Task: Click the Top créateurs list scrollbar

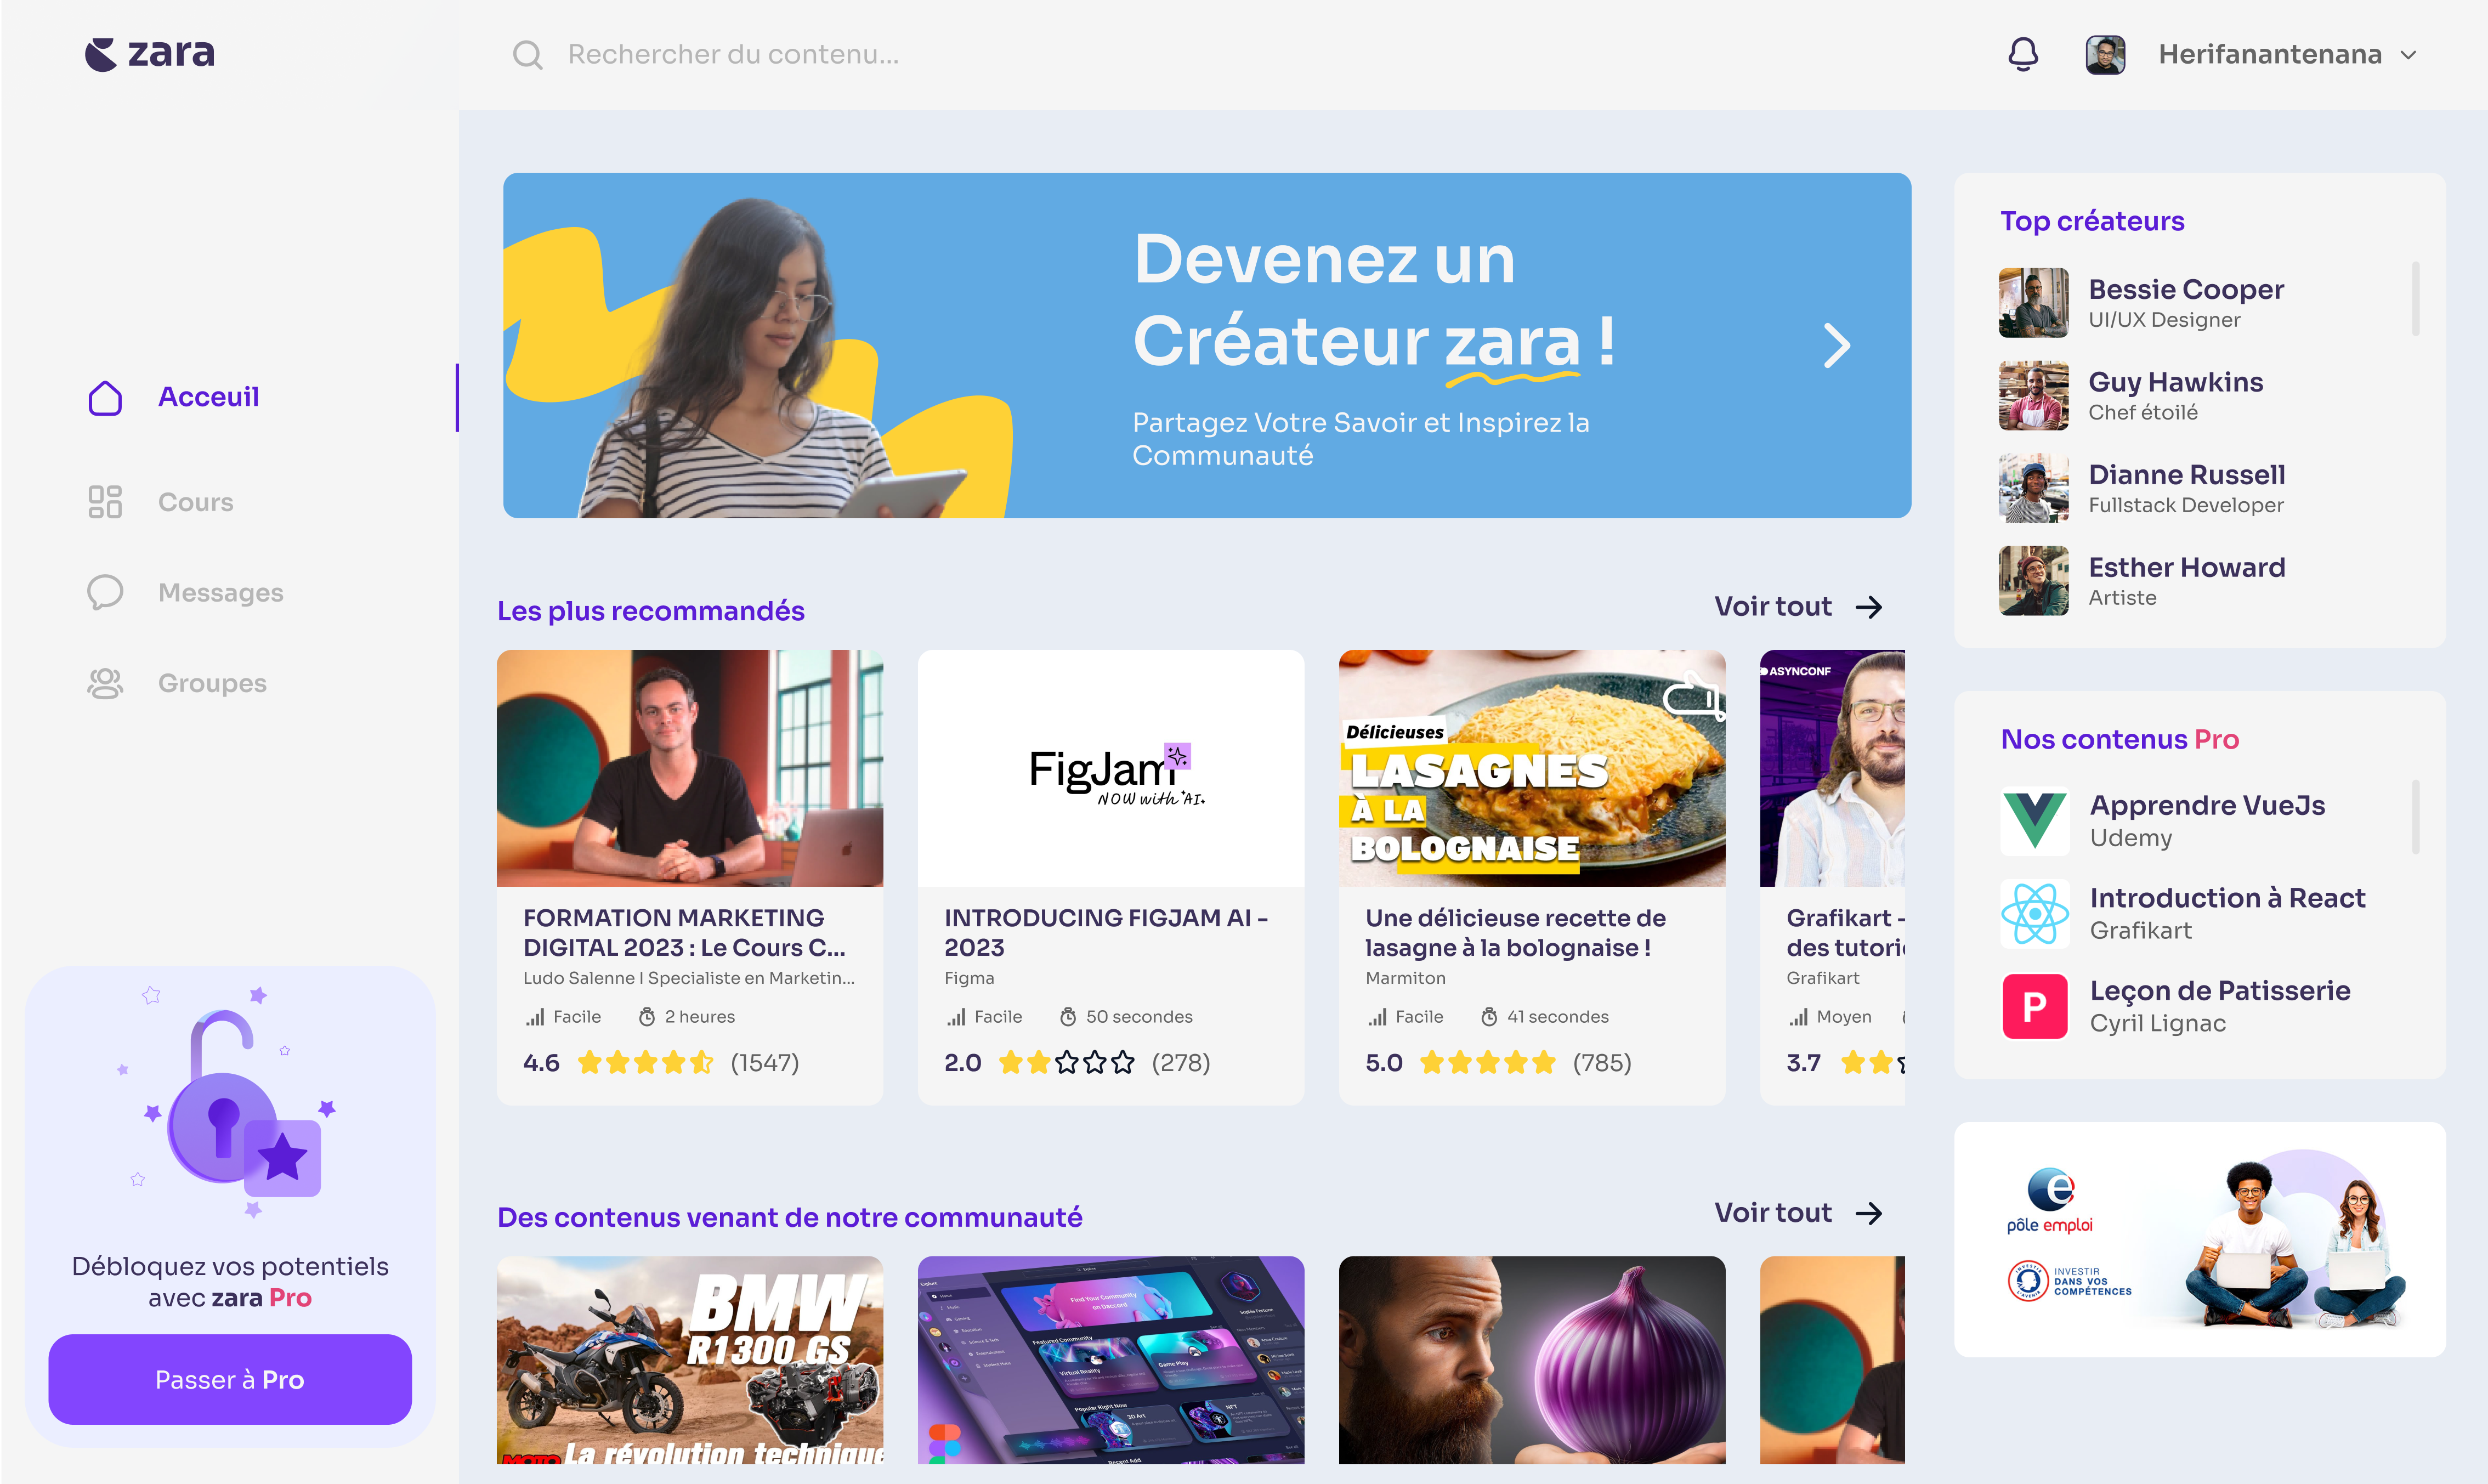Action: [x=2415, y=299]
